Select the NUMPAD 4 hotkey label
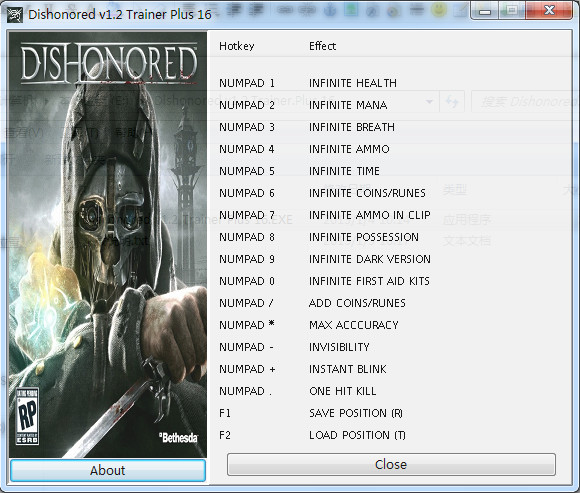Image resolution: width=580 pixels, height=493 pixels. tap(247, 149)
